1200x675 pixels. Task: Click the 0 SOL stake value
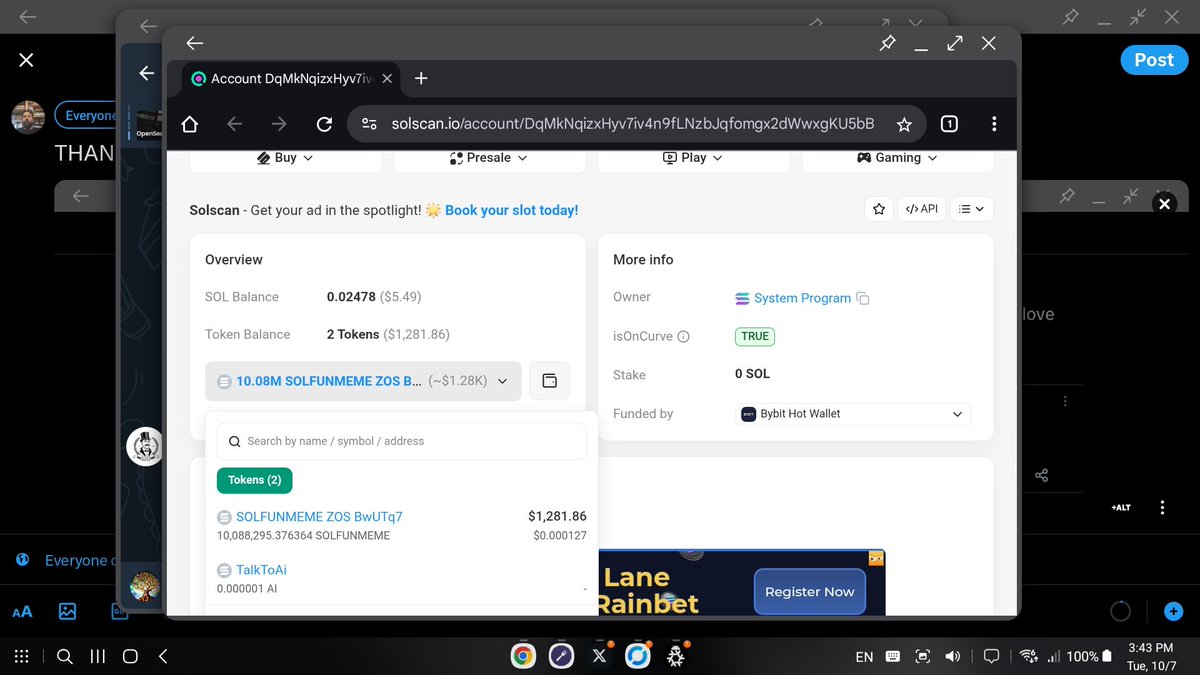click(x=752, y=374)
